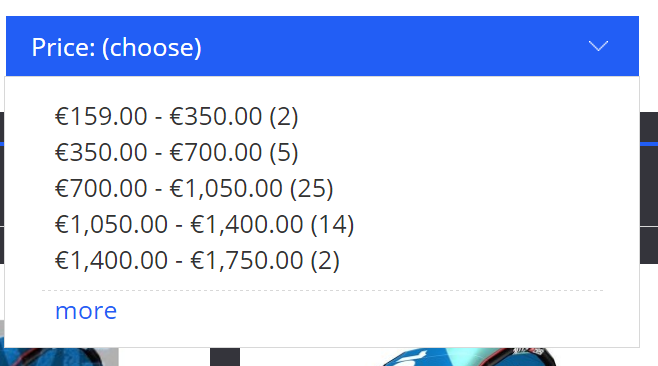Click the "(choose)" placeholder text
The image size is (658, 366).
[151, 47]
